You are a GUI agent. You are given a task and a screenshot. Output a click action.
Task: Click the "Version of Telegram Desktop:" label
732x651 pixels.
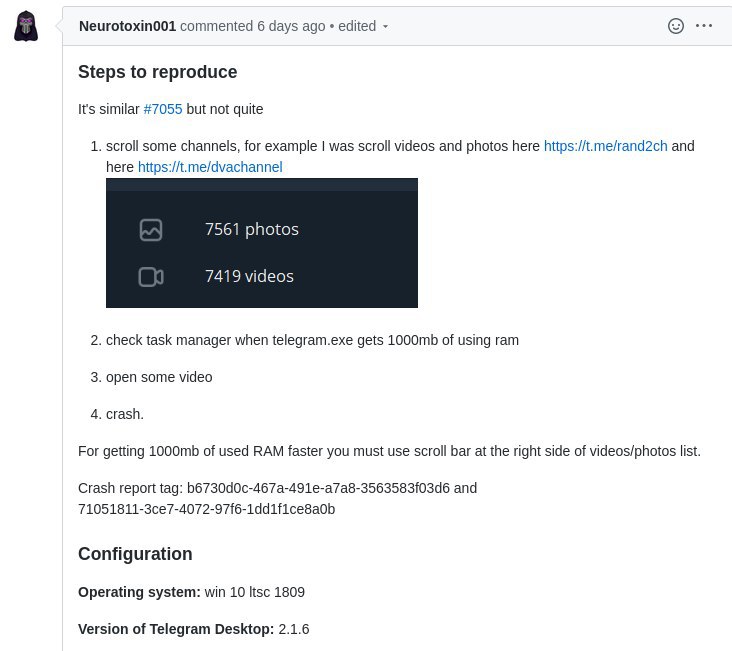click(x=176, y=629)
